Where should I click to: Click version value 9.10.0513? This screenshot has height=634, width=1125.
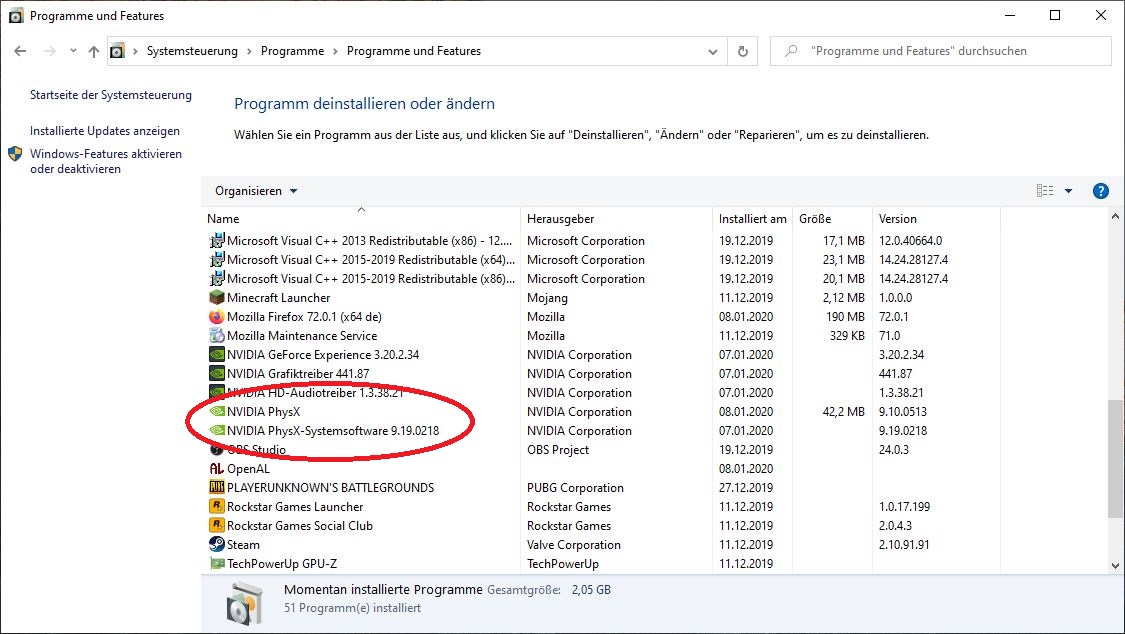point(903,412)
